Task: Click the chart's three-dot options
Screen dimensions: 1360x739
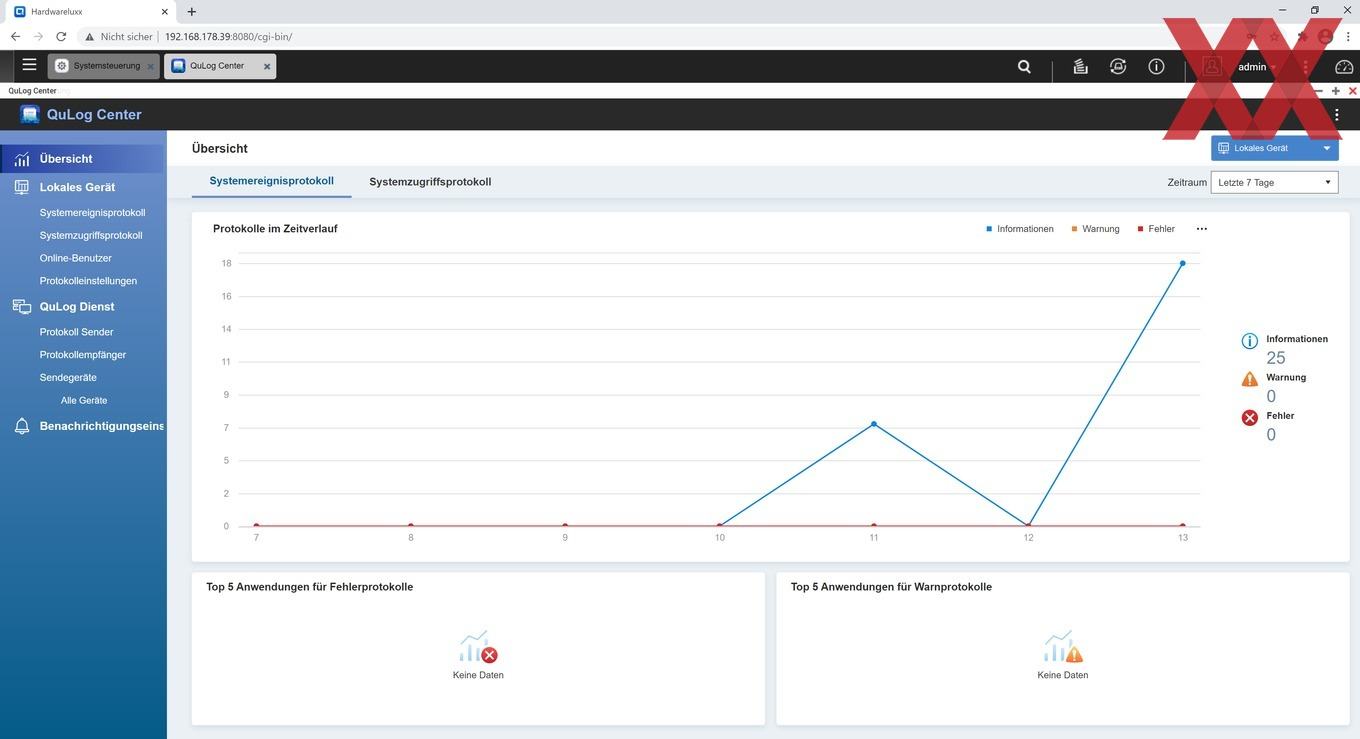Action: 1202,229
